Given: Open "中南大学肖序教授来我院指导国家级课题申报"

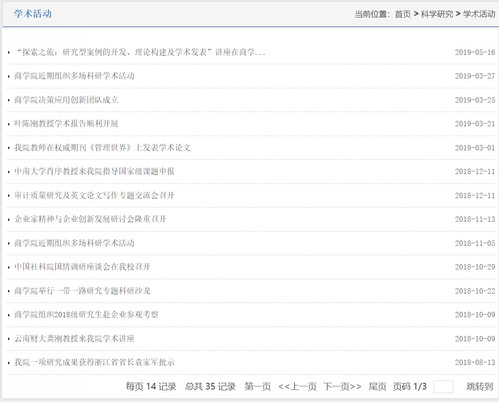Looking at the screenshot, I should point(94,171).
